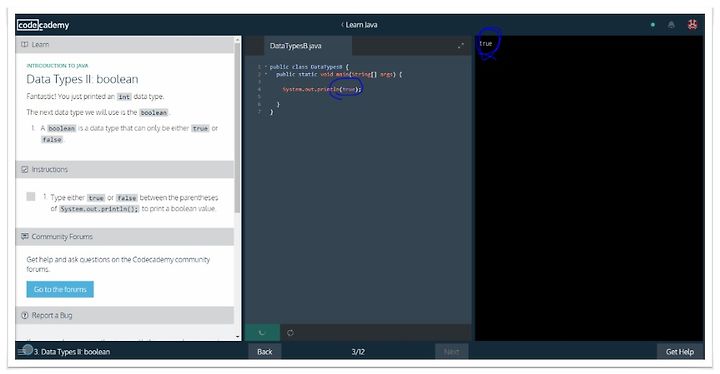The image size is (720, 374).
Task: Open the Learn Java course link
Action: (359, 25)
